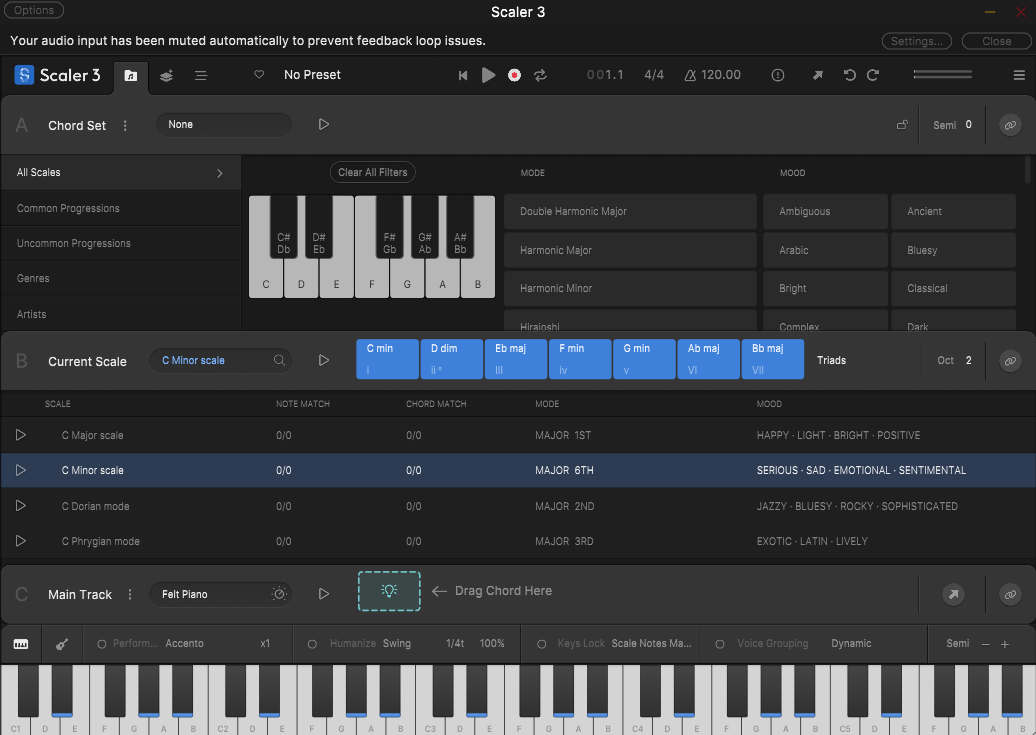Open the Genres category
Image resolution: width=1036 pixels, height=735 pixels.
(x=121, y=279)
